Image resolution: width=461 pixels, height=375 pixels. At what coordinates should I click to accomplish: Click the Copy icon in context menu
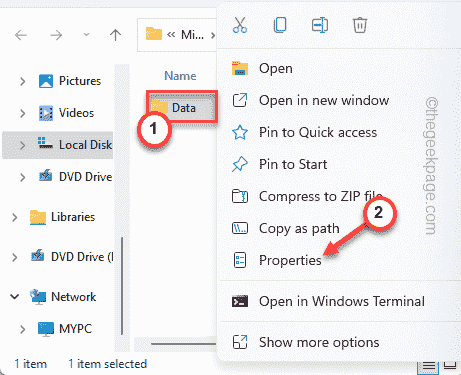[280, 25]
